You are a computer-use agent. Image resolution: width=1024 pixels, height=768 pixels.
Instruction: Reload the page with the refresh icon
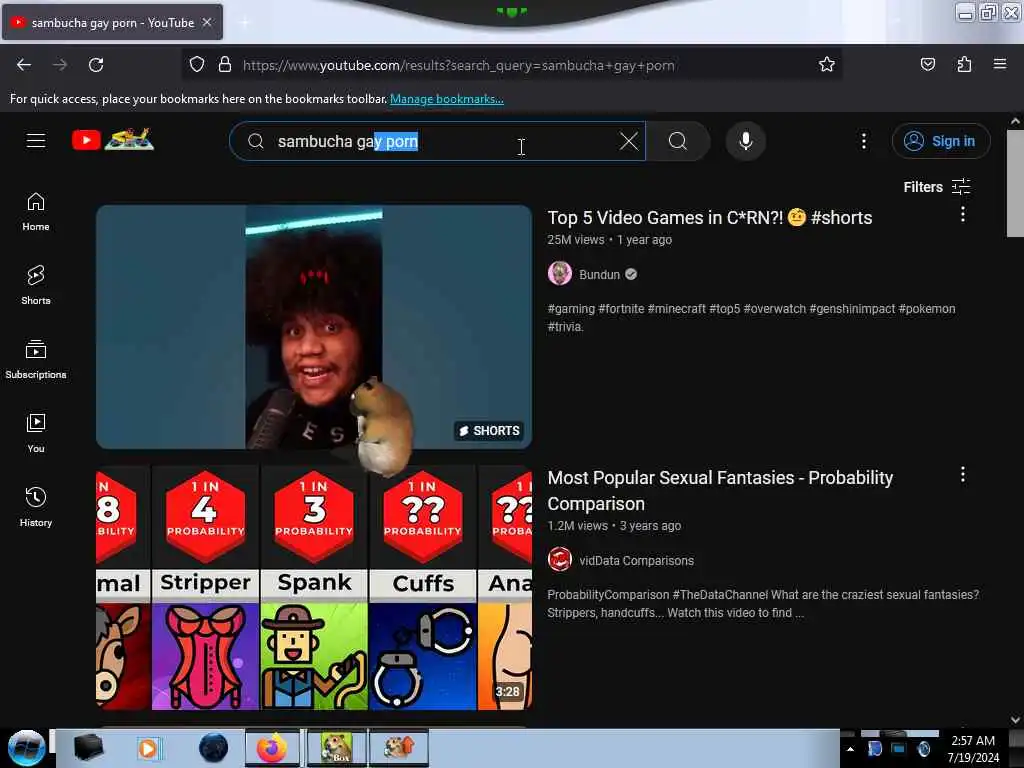pos(96,65)
